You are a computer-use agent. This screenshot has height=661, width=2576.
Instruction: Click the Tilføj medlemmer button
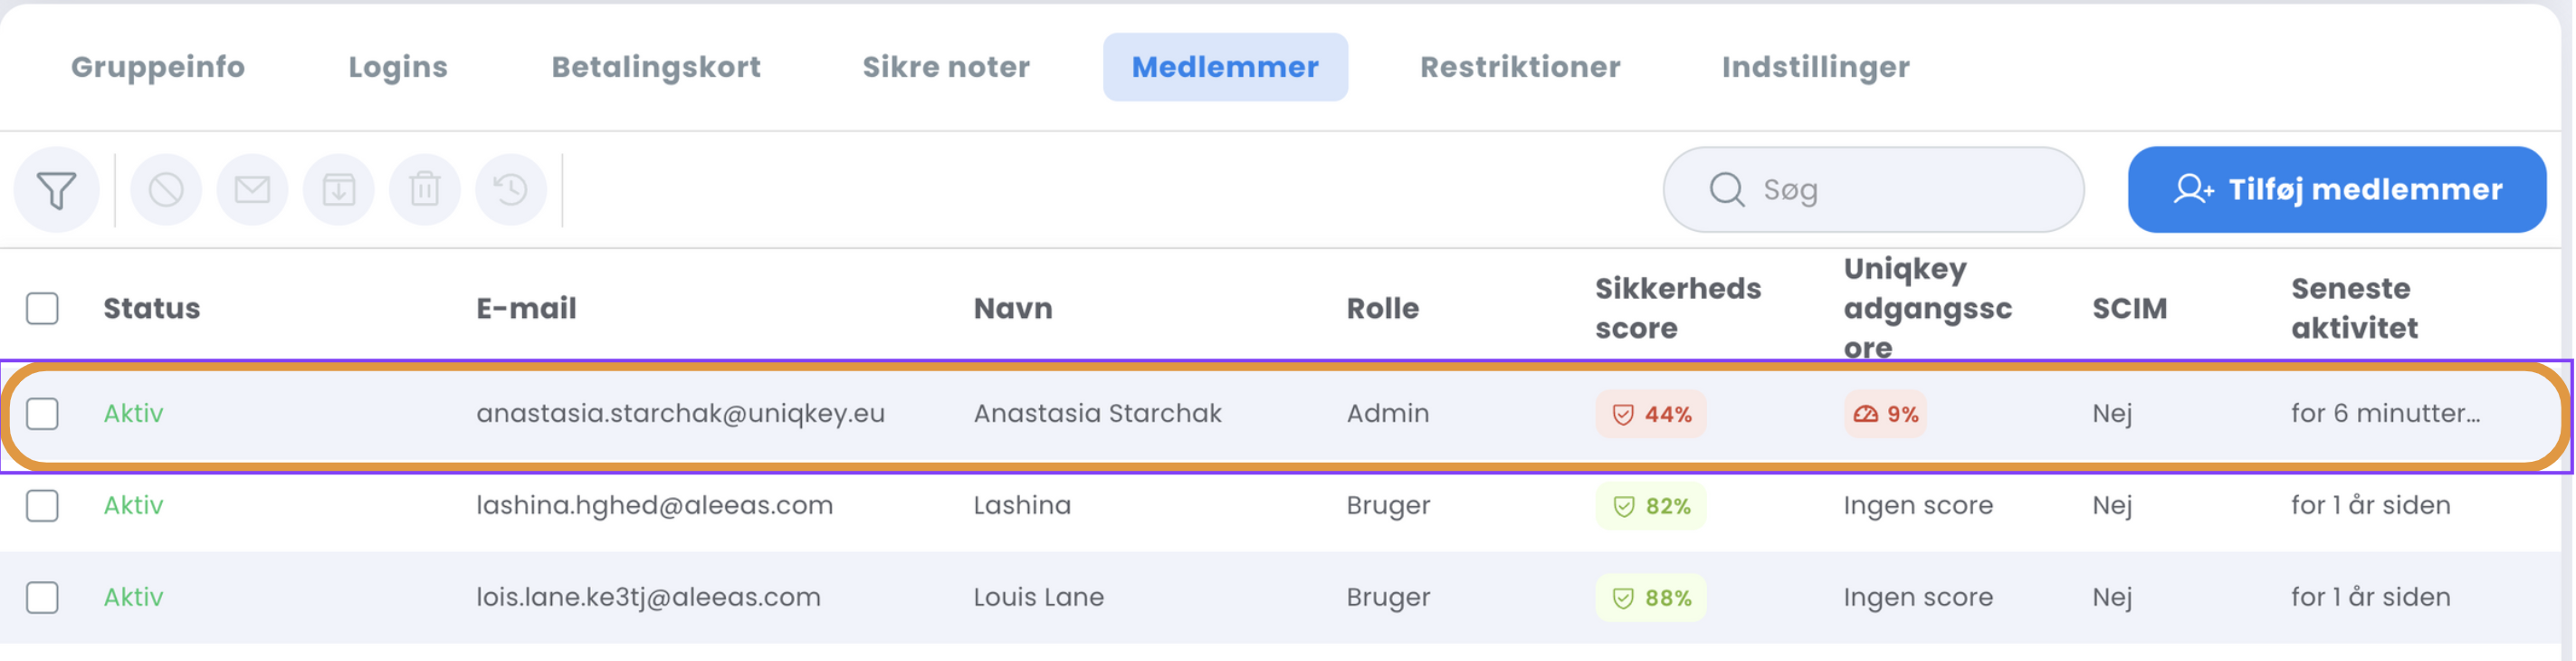click(x=2337, y=190)
